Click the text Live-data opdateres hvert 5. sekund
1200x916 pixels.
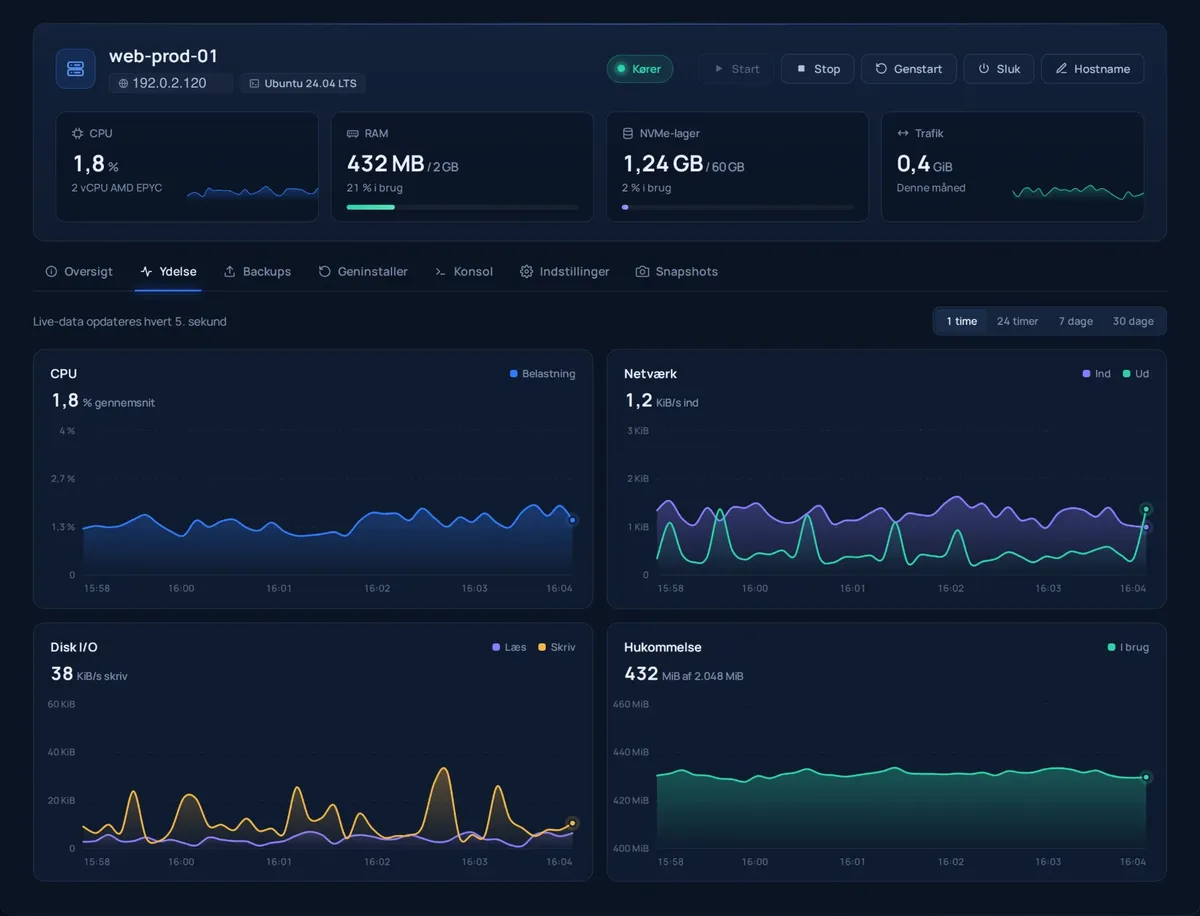click(x=130, y=321)
